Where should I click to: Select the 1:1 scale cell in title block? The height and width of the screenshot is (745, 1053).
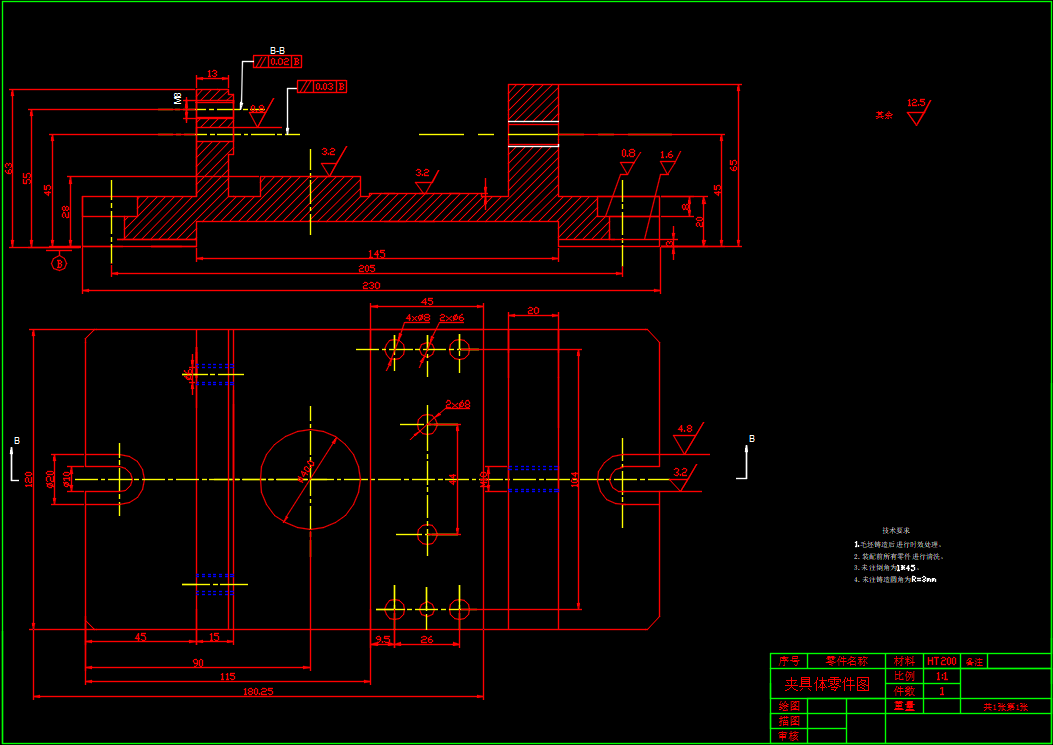pos(941,676)
